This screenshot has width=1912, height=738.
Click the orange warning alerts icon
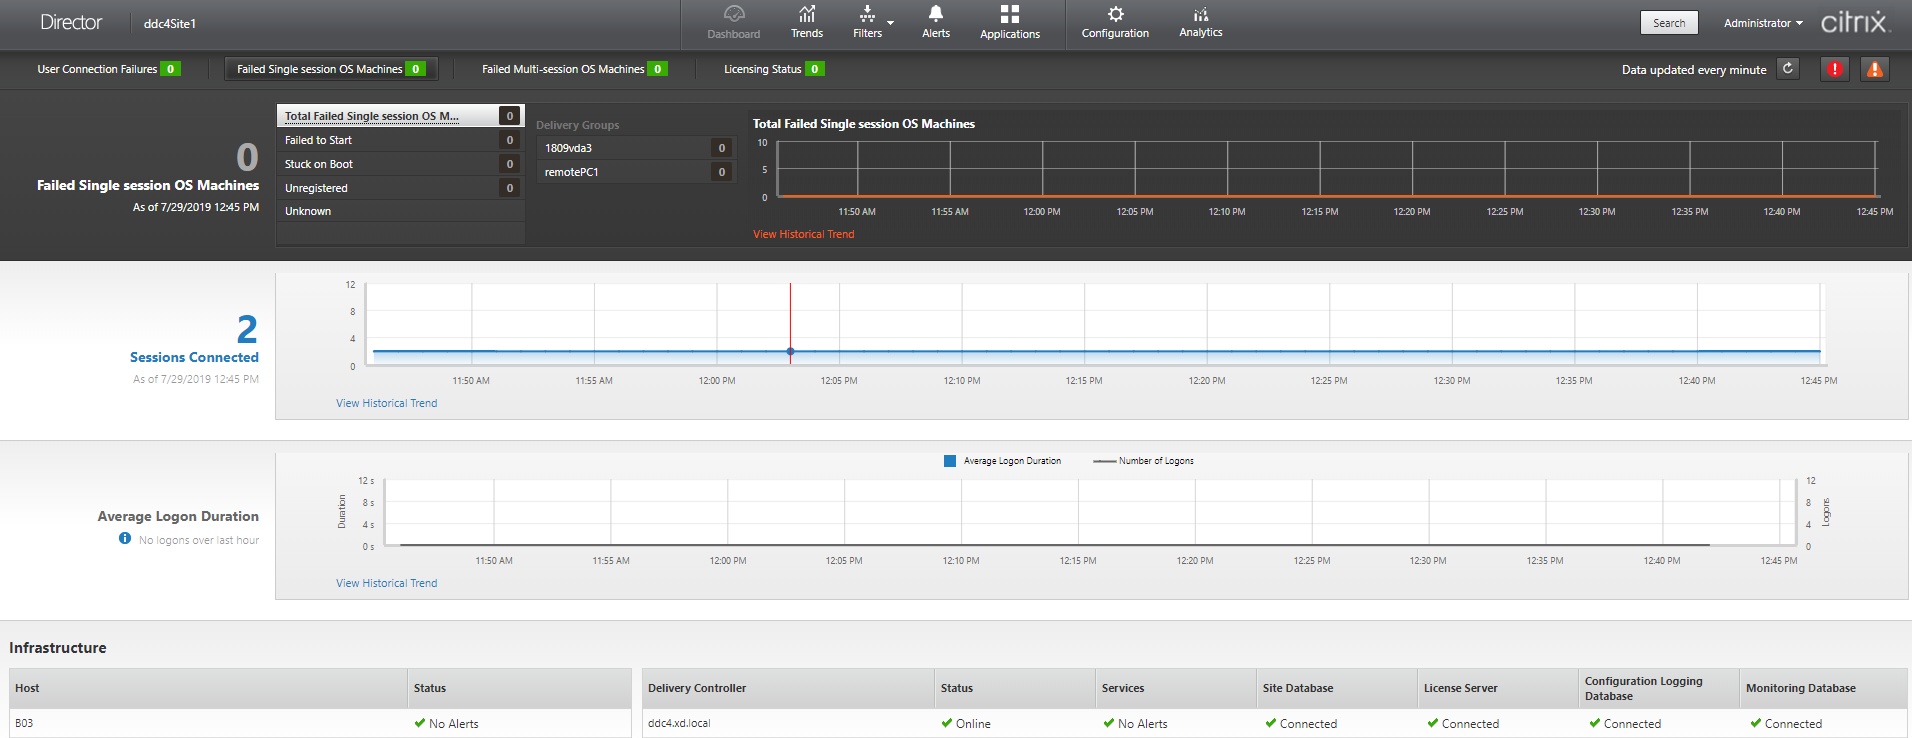tap(1875, 69)
